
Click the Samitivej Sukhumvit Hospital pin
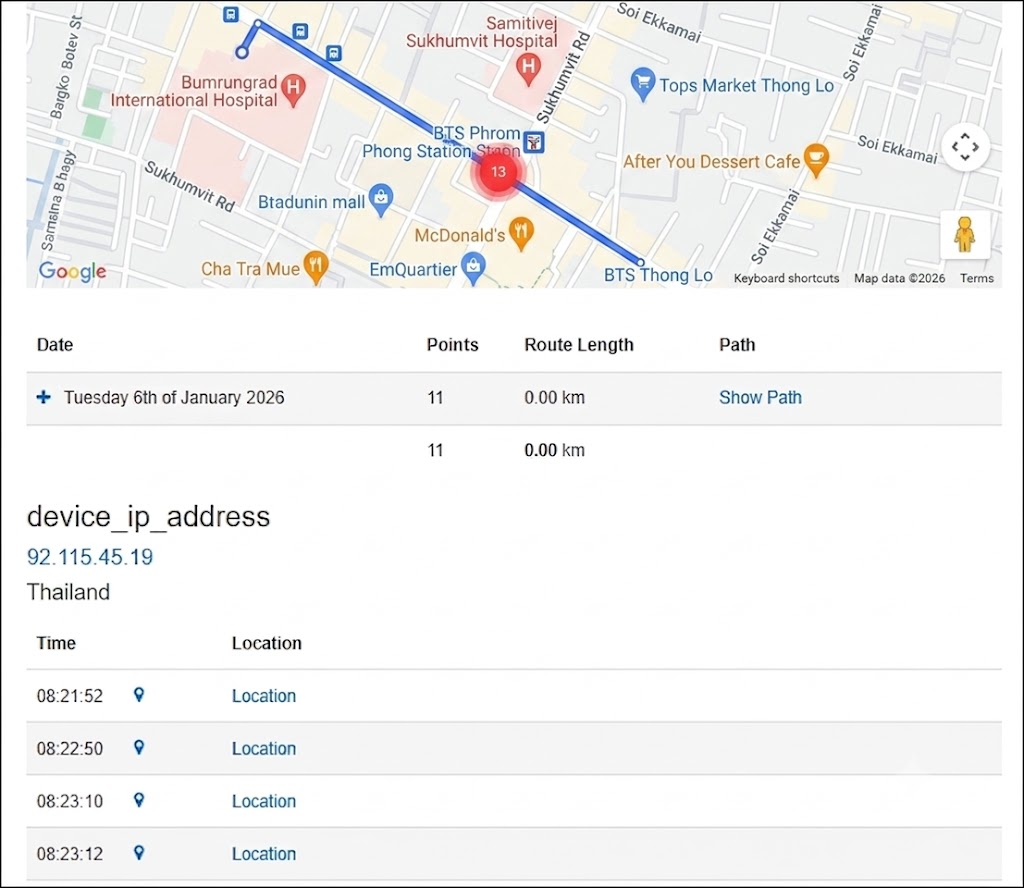(x=528, y=70)
